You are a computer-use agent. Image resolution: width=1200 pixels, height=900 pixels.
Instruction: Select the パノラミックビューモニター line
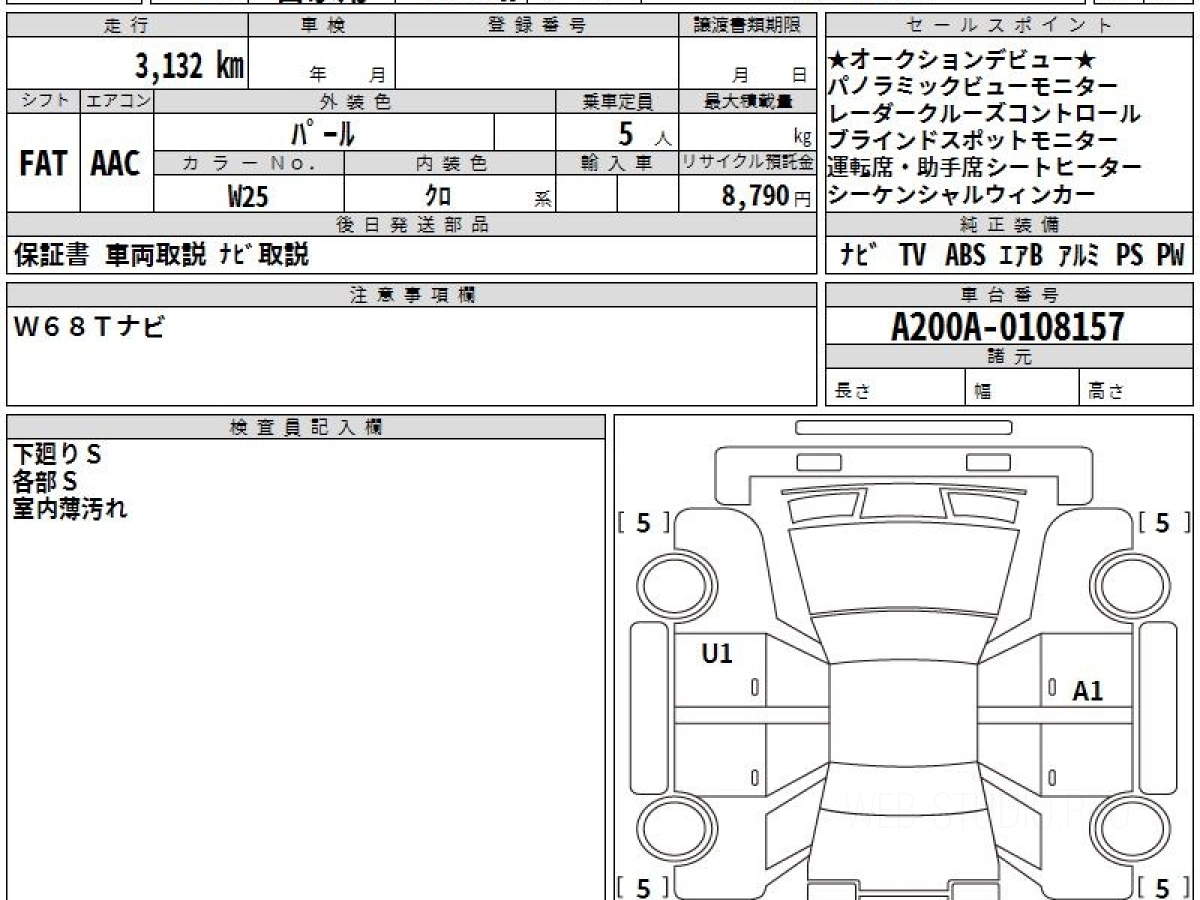click(973, 87)
